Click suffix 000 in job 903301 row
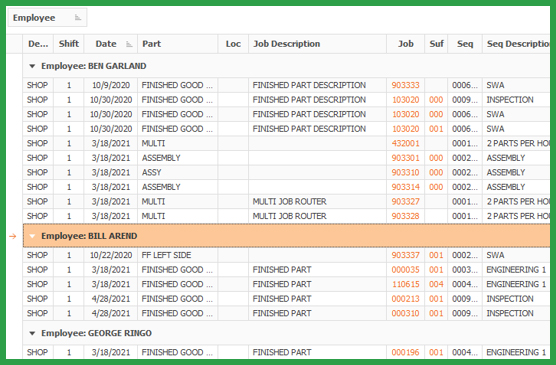This screenshot has height=365, width=556. coord(436,158)
